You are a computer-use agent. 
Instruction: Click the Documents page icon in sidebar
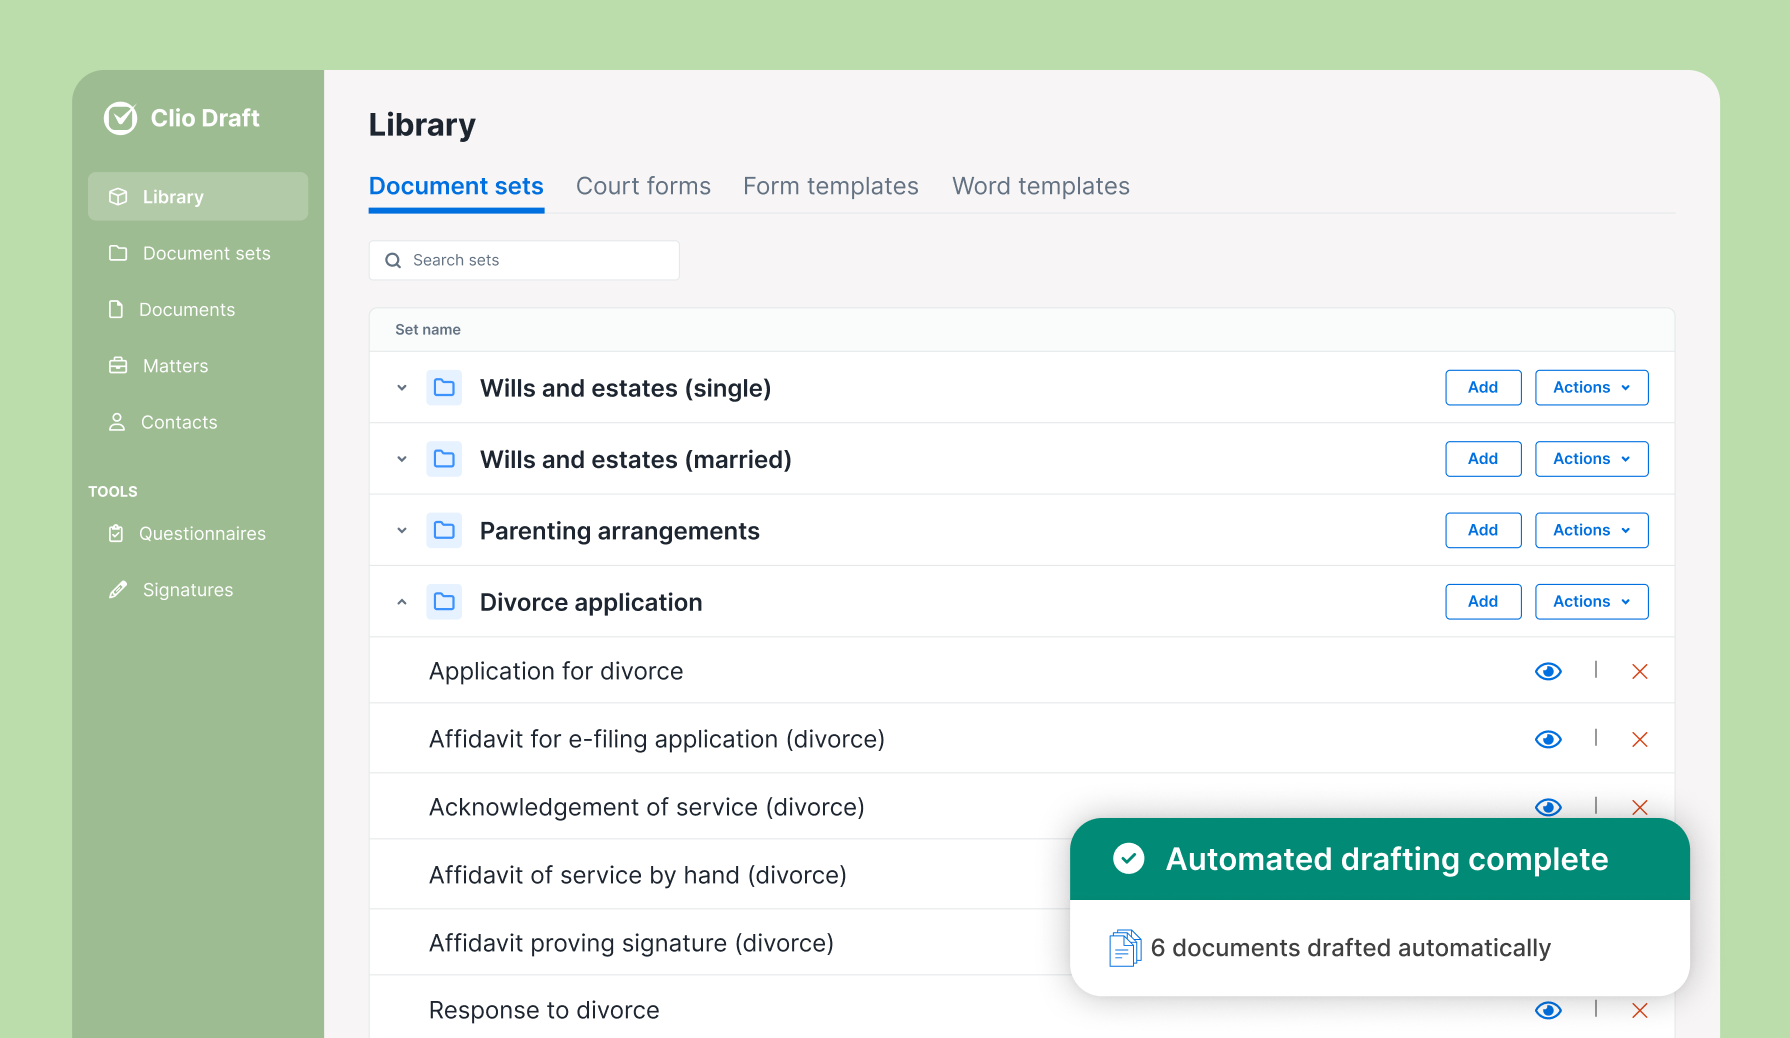(x=116, y=309)
